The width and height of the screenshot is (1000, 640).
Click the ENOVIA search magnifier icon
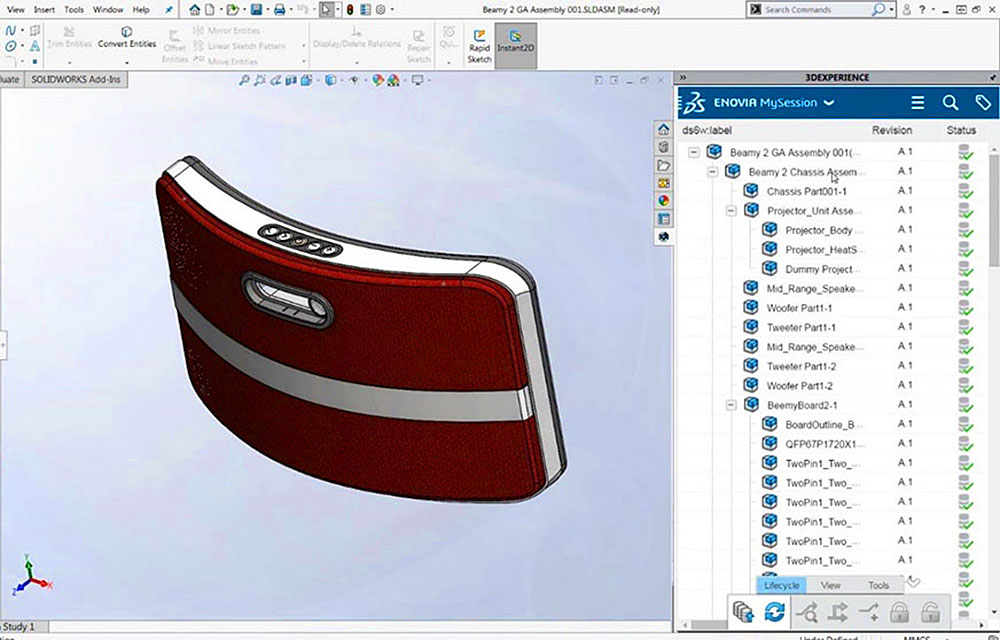point(950,102)
